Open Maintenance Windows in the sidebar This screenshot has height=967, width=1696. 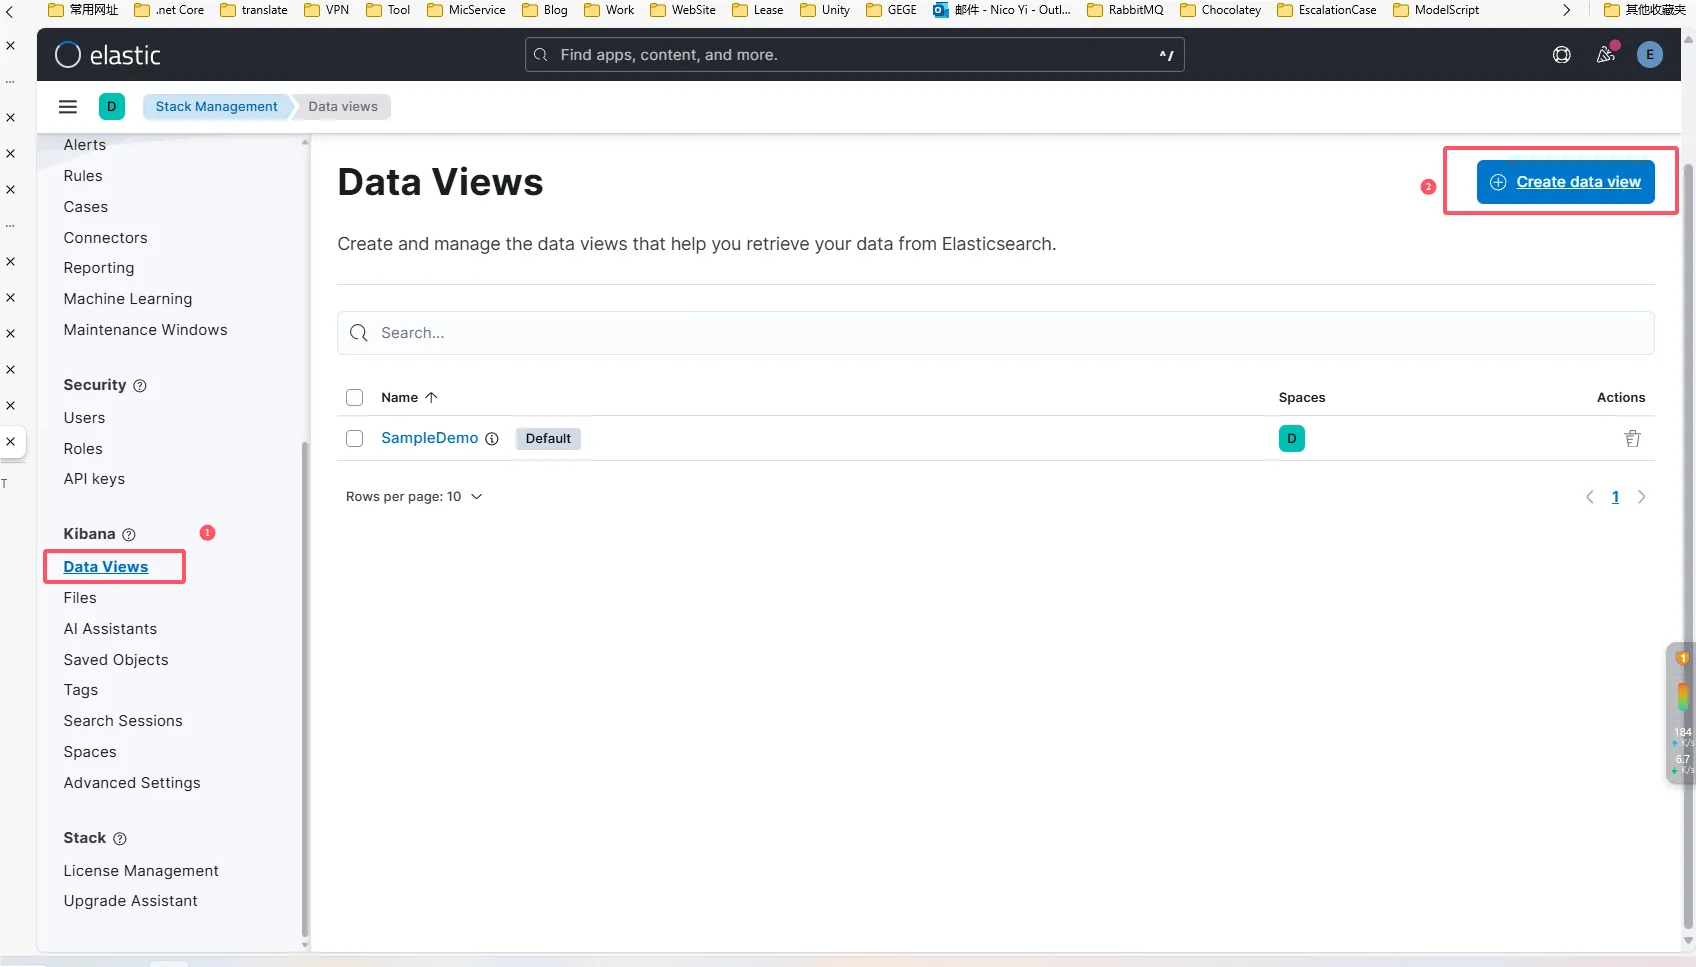(146, 330)
